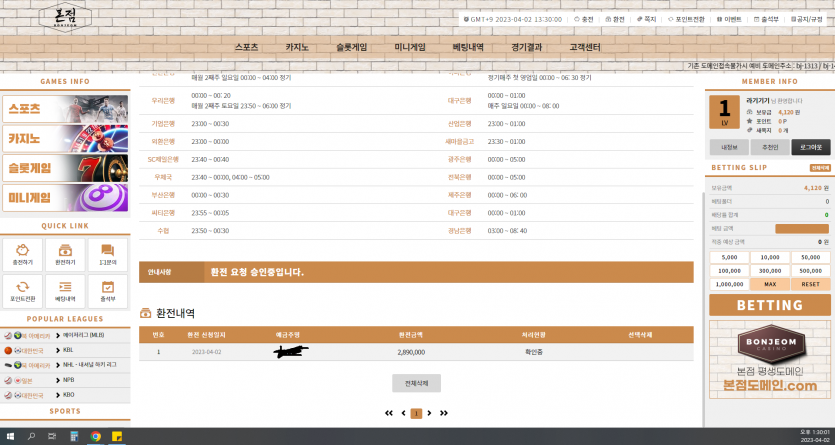Open Chrome from the Windows taskbar
835x445 pixels.
(x=96, y=437)
